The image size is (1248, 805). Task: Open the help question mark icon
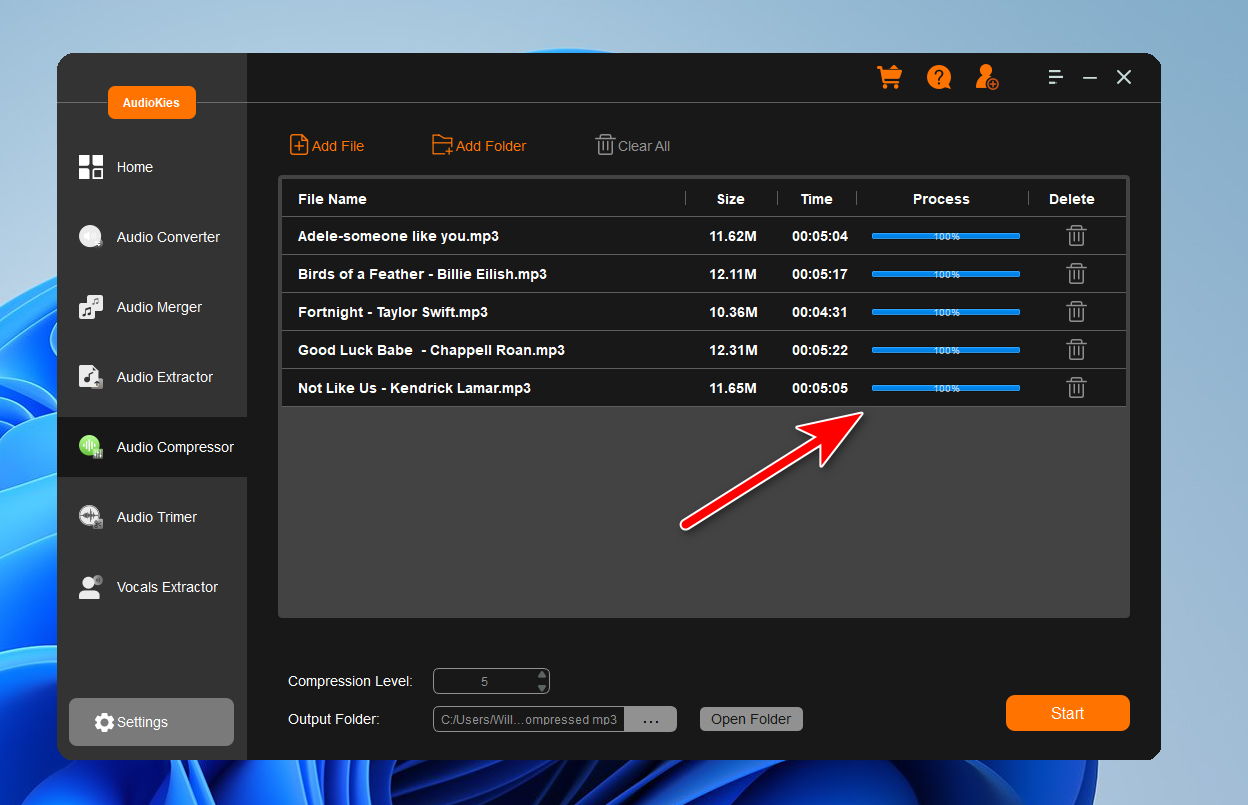coord(939,77)
